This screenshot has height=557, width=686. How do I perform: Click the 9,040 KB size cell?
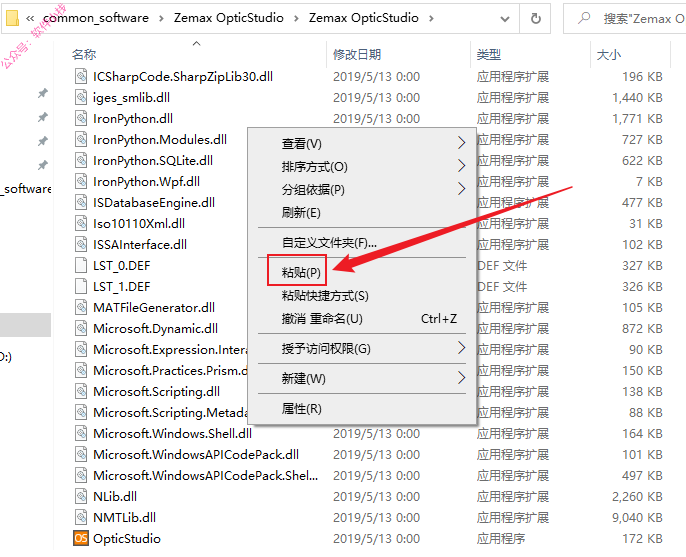(637, 518)
